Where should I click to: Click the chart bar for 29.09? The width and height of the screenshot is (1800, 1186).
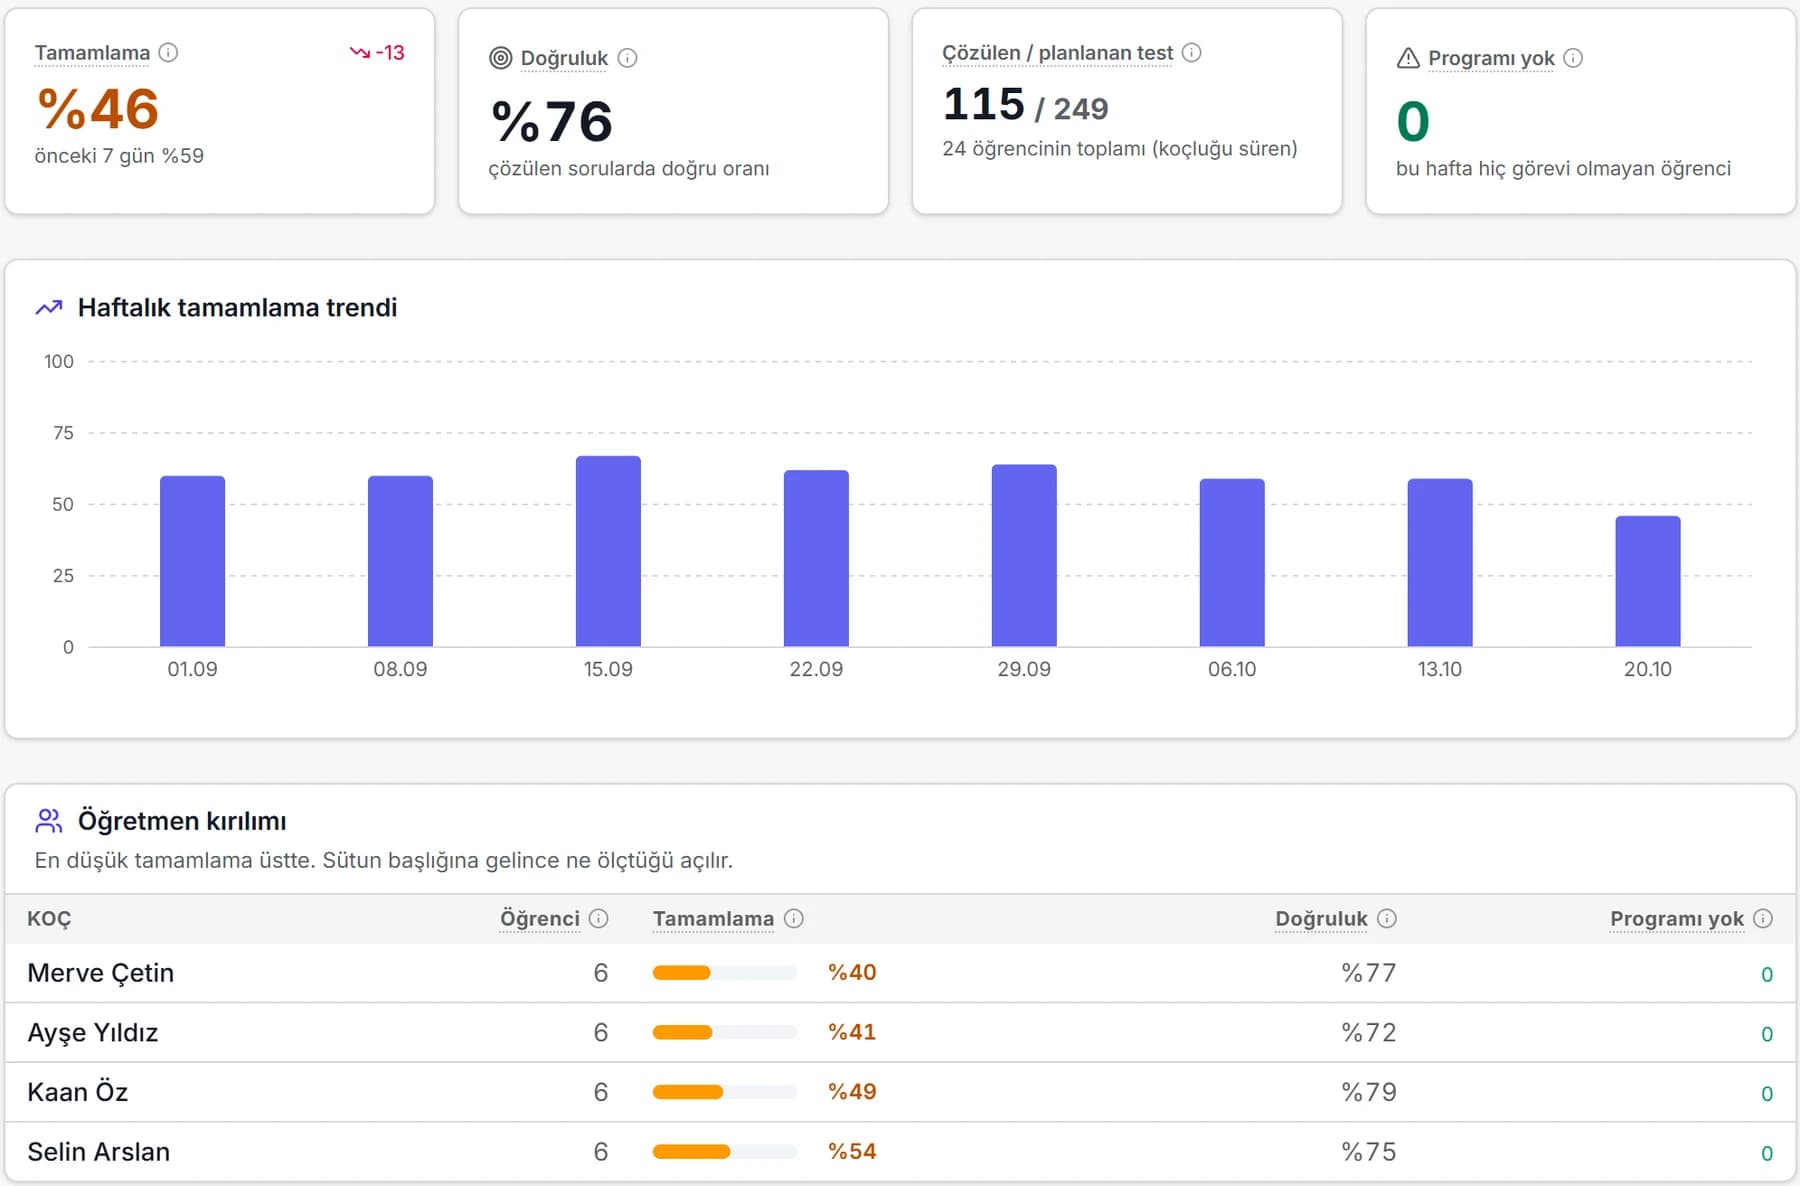(1024, 555)
